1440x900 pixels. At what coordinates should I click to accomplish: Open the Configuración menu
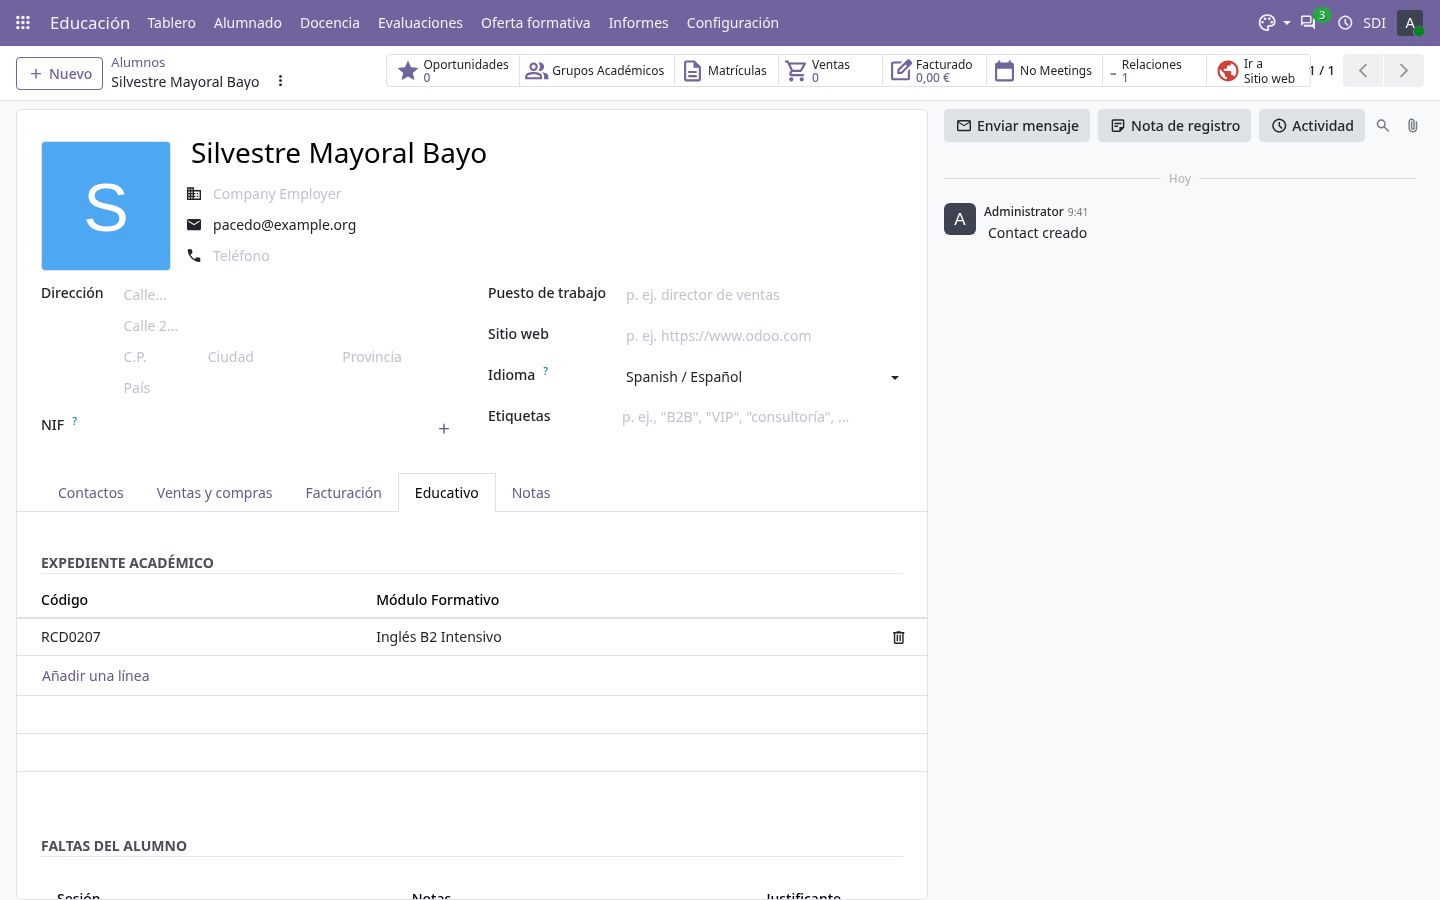[732, 22]
